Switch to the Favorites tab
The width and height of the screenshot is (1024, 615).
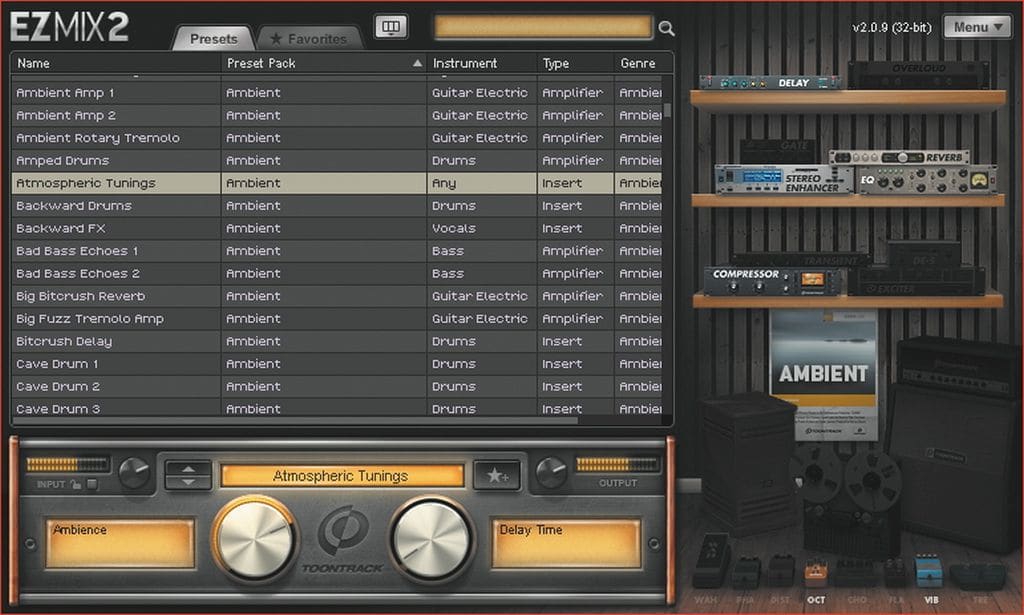[x=310, y=39]
